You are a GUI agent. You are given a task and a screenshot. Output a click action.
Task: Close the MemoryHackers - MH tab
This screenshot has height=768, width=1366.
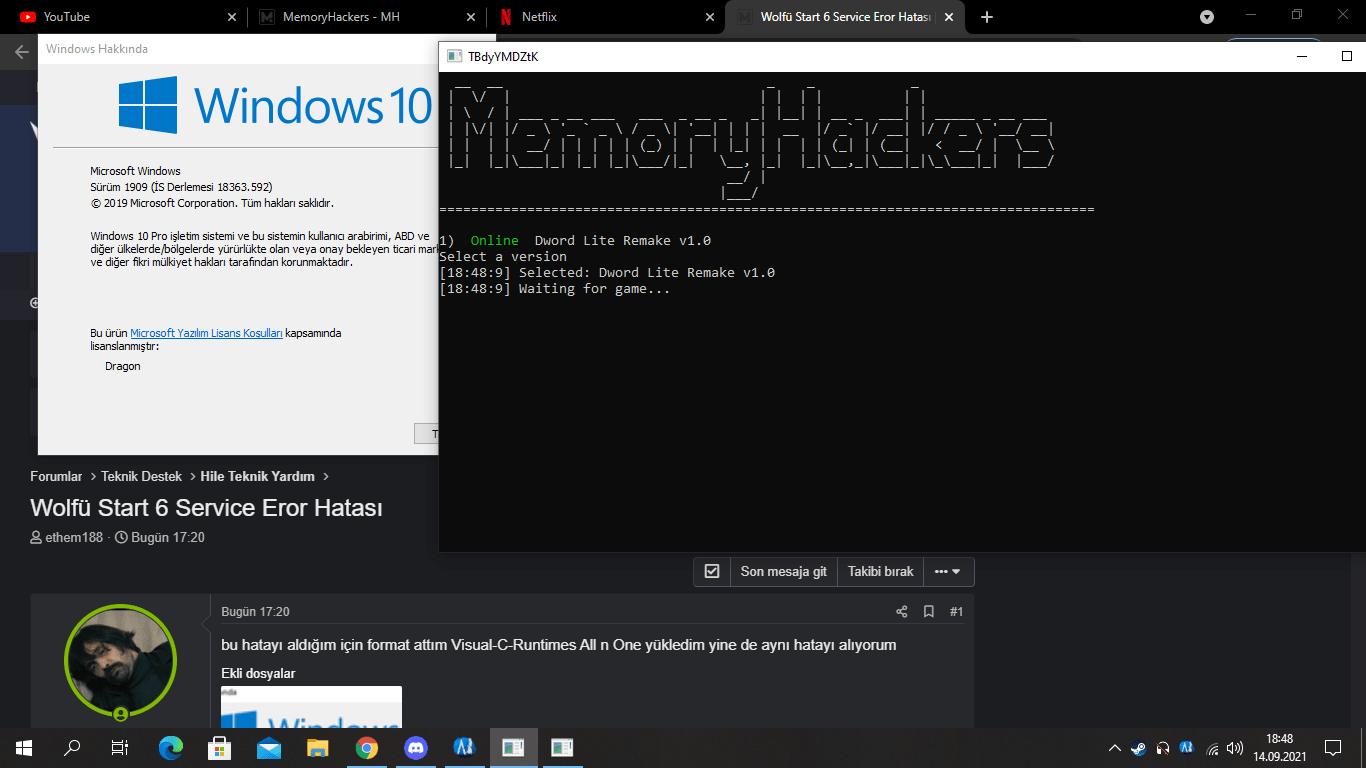(472, 17)
